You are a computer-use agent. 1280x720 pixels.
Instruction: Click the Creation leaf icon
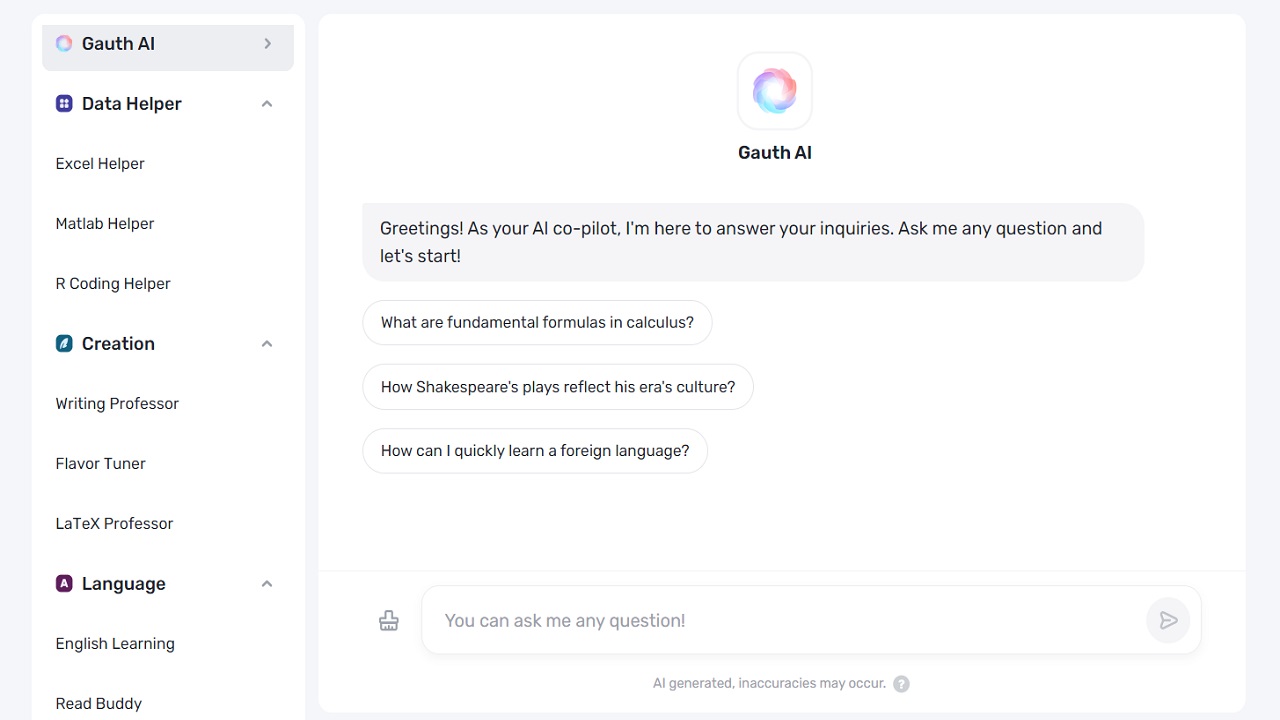(x=64, y=344)
